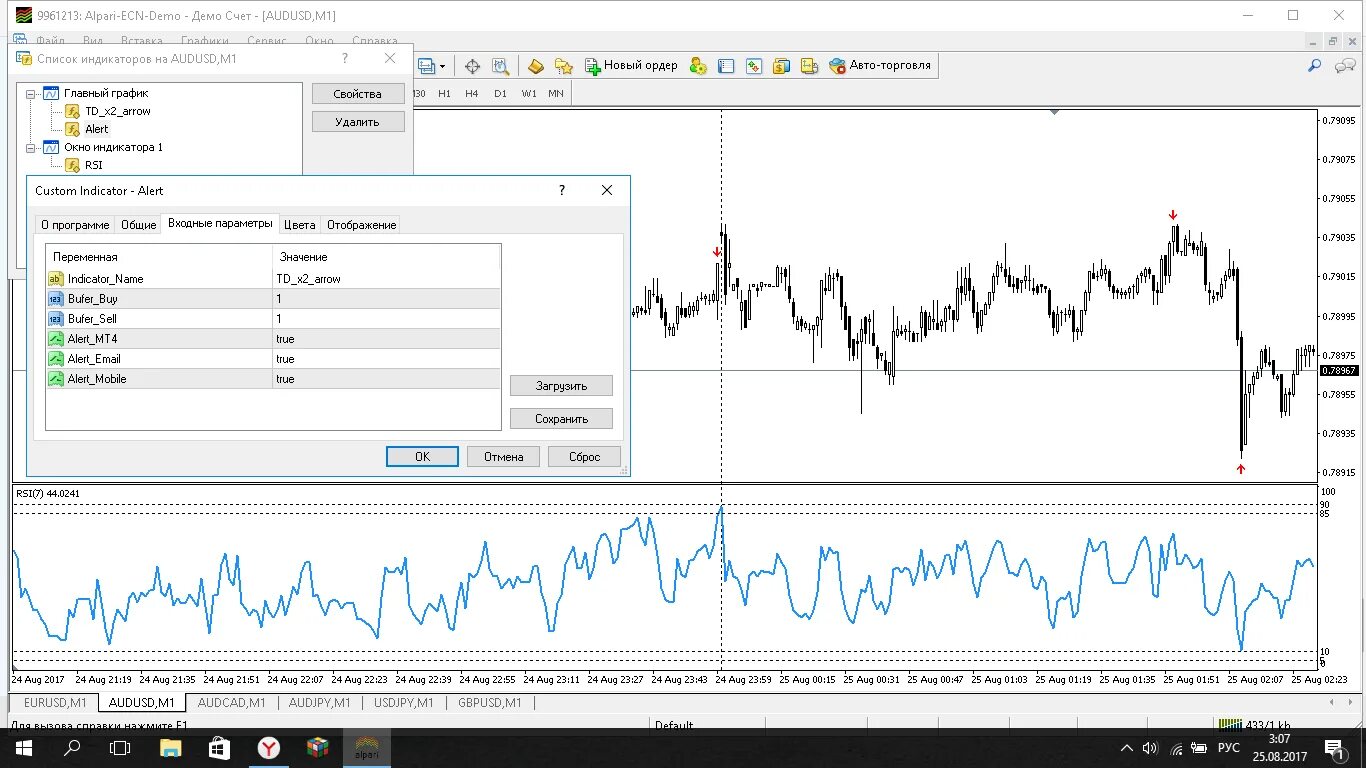
Task: Click the Сброс button
Action: point(585,456)
